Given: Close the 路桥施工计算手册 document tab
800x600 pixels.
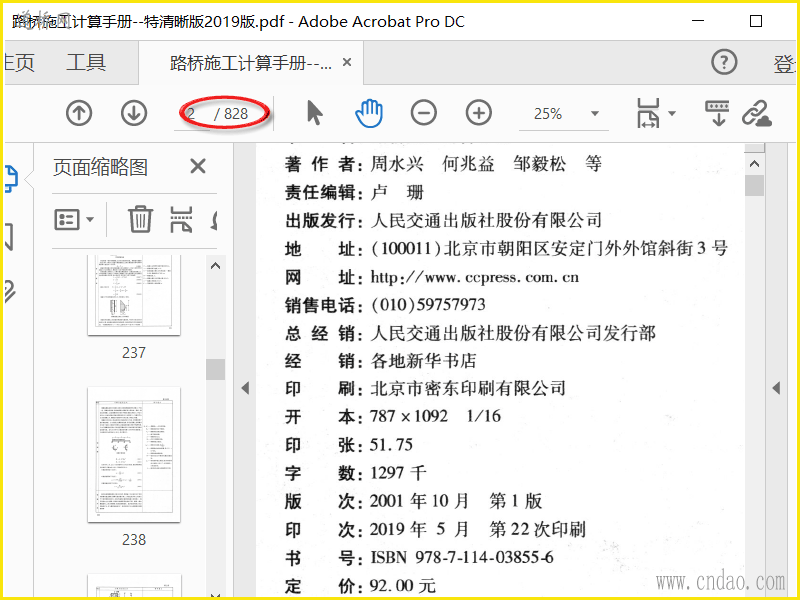Looking at the screenshot, I should 347,62.
